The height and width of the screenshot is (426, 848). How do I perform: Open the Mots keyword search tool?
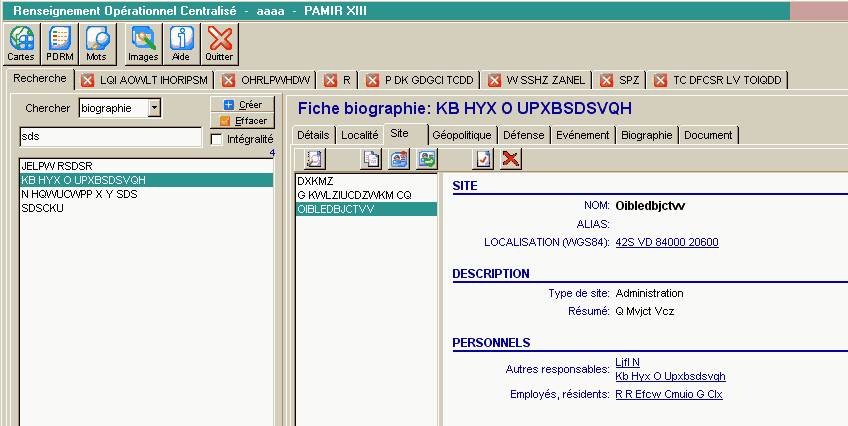(96, 44)
